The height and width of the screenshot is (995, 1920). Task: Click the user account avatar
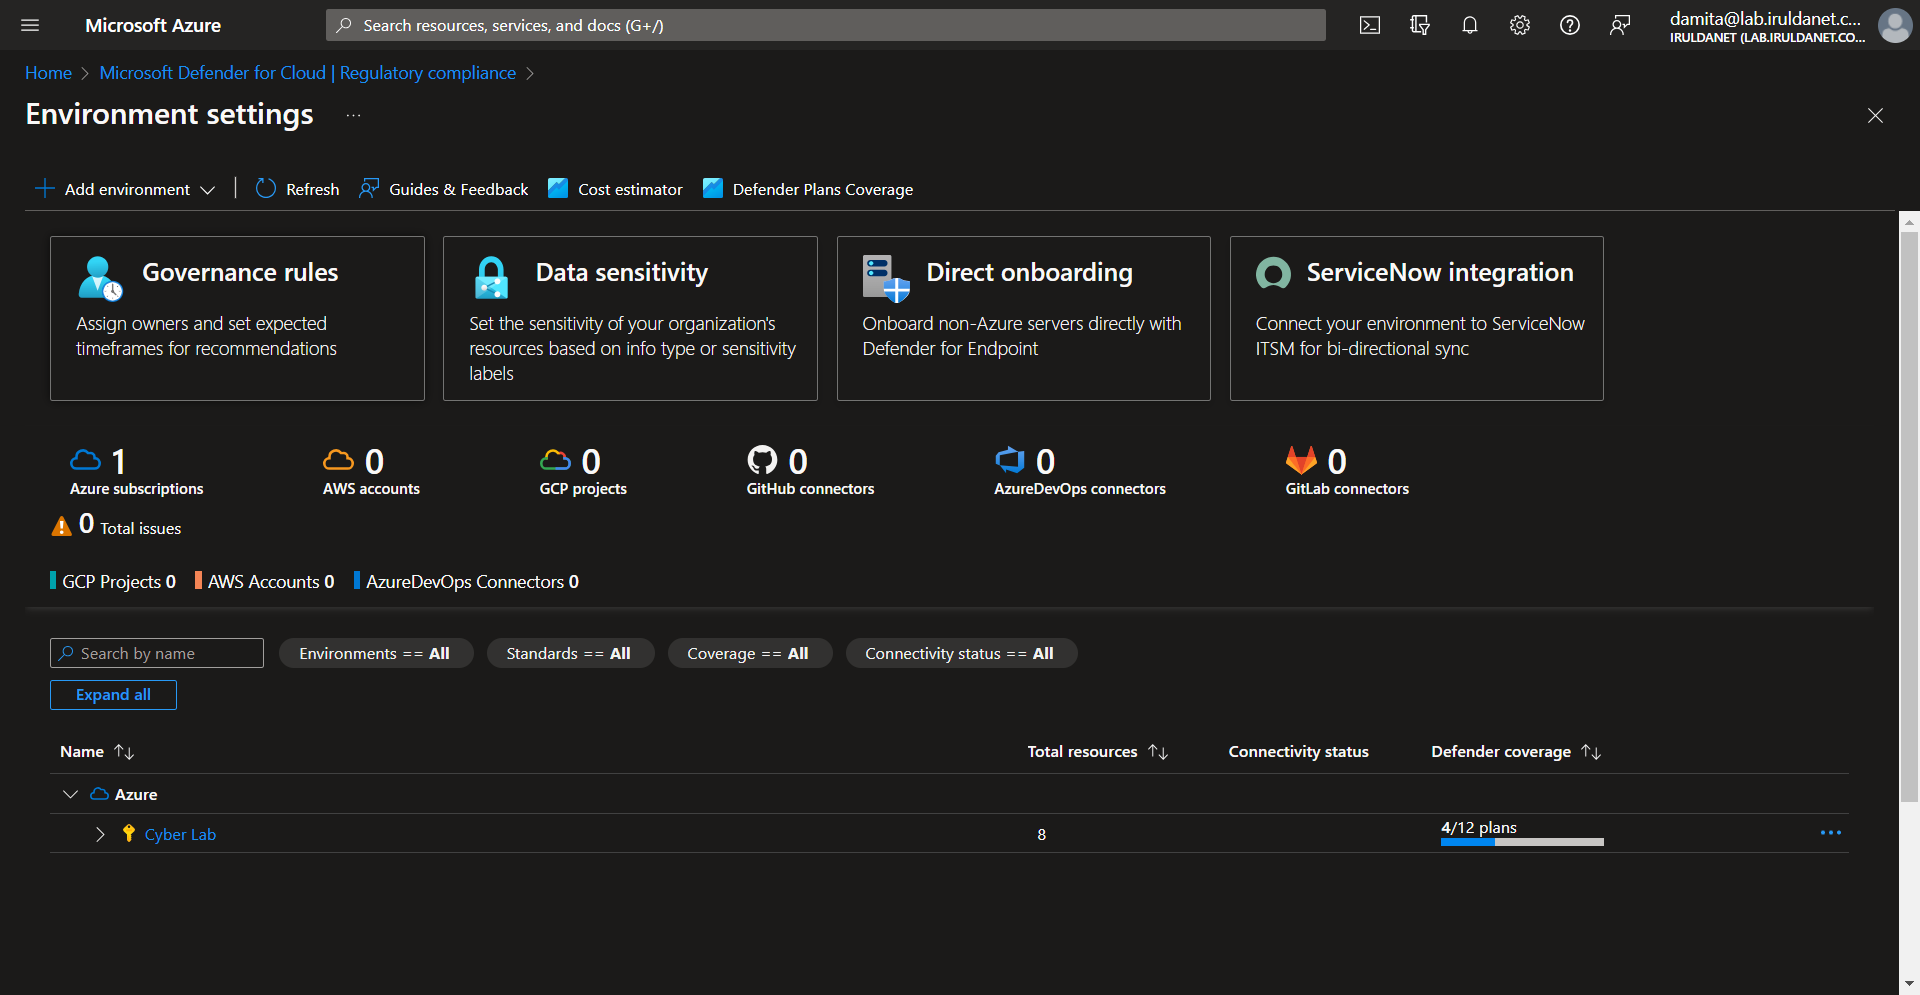1895,25
